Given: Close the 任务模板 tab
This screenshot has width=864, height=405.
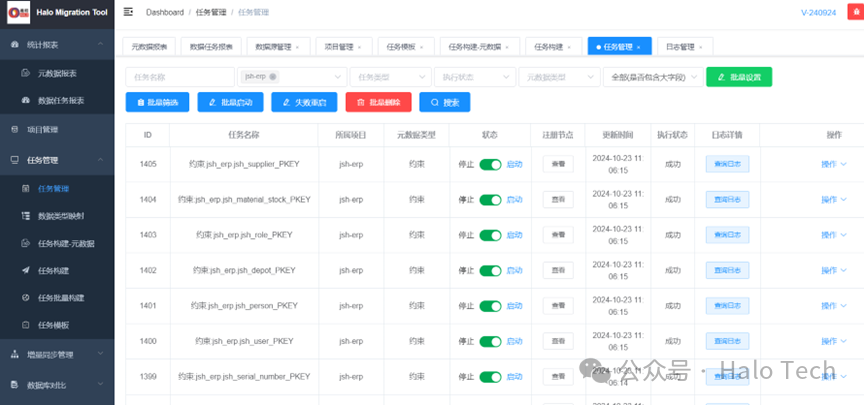Looking at the screenshot, I should coord(422,47).
